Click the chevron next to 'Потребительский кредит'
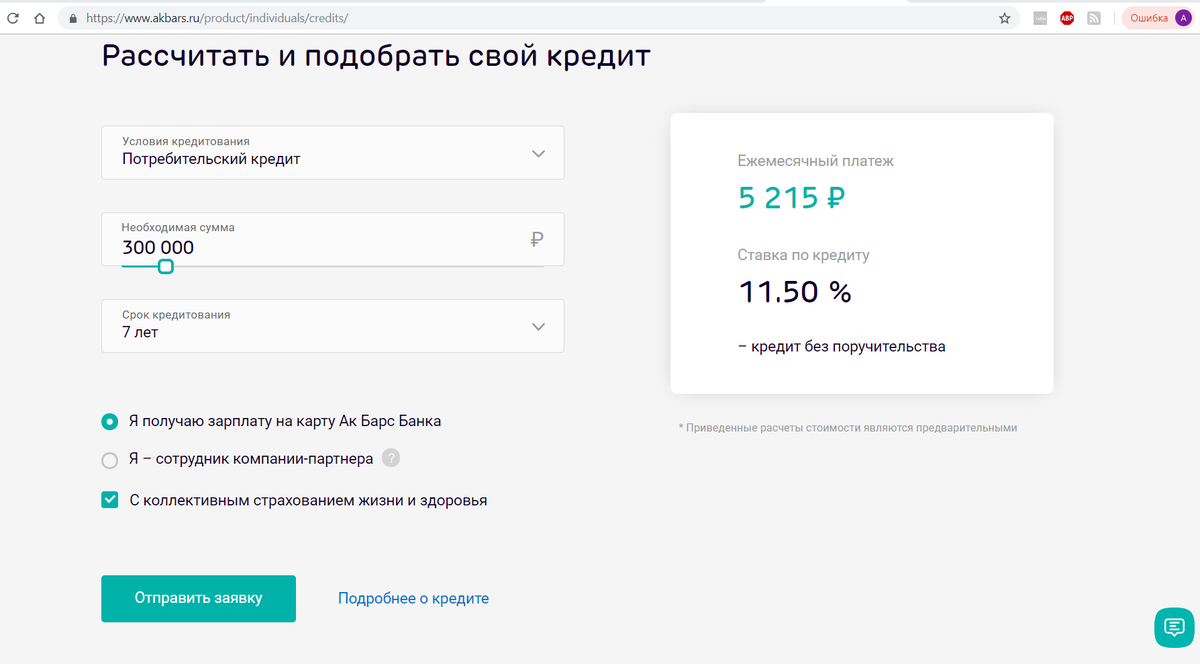This screenshot has height=664, width=1200. (538, 152)
